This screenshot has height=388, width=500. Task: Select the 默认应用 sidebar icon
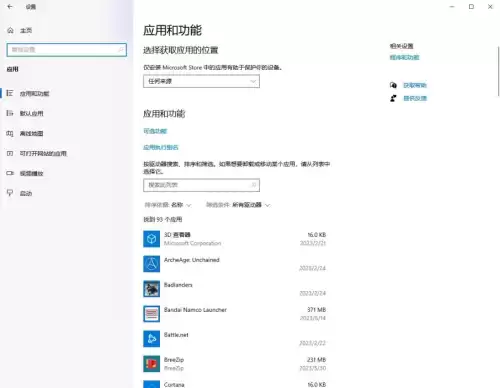(x=10, y=113)
